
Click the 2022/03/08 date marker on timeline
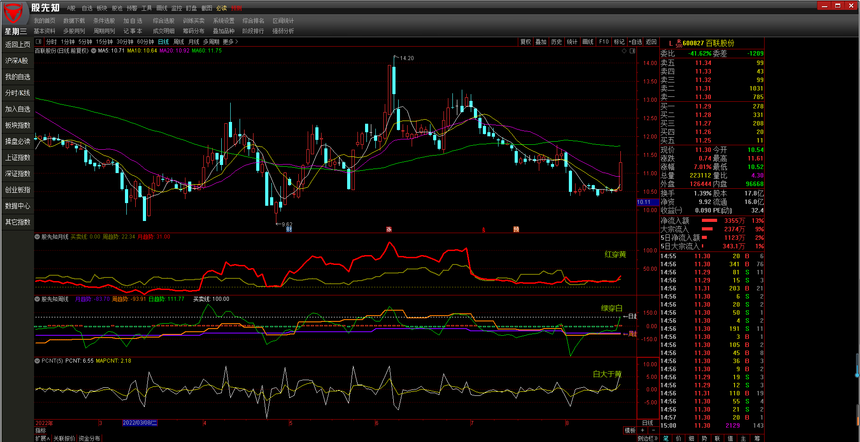pos(140,423)
